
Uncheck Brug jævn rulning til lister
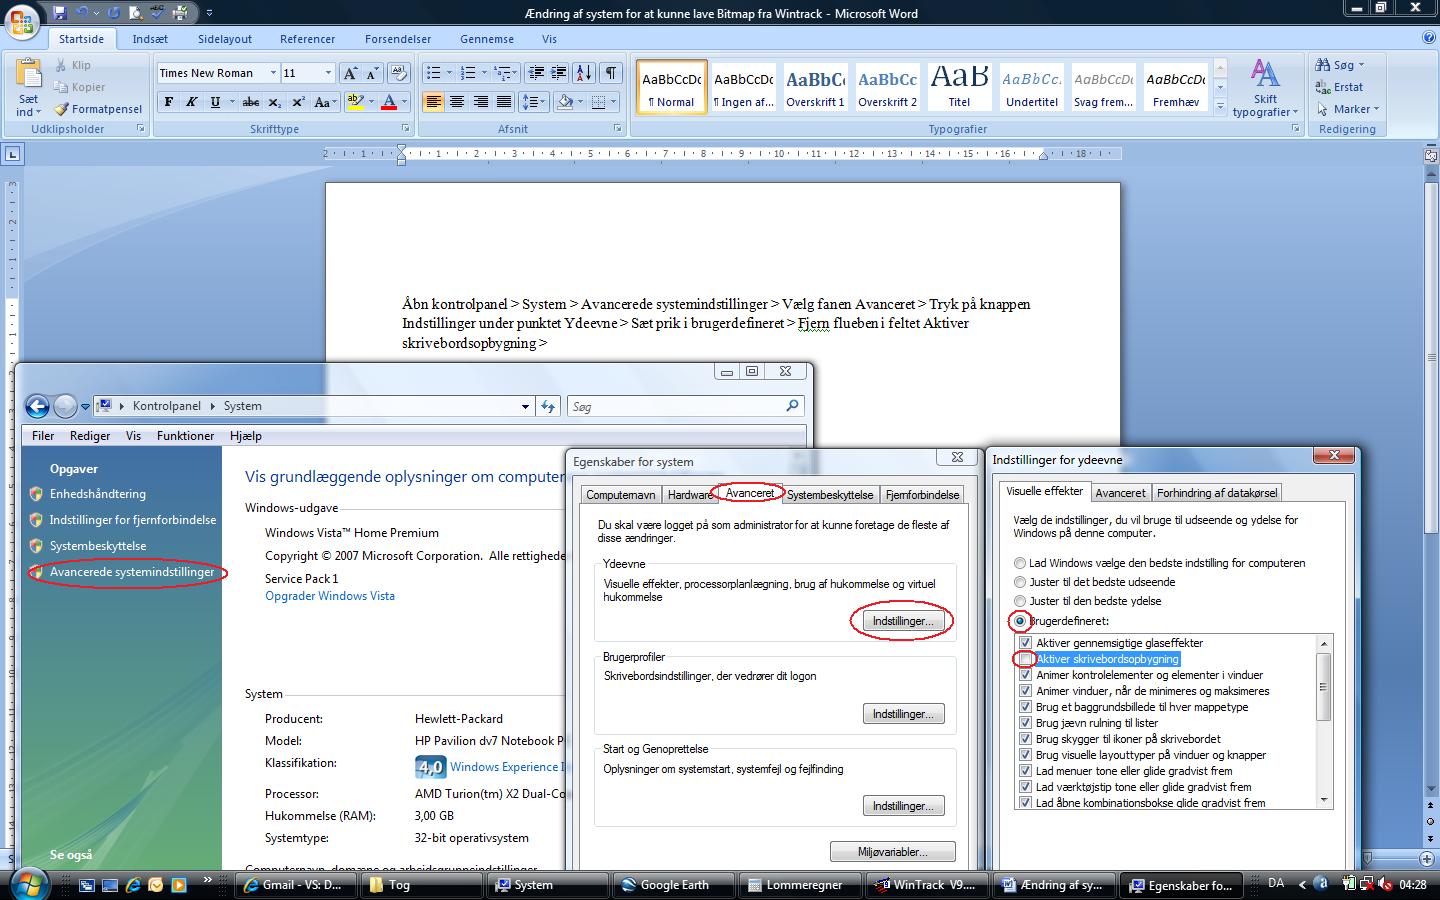1025,723
